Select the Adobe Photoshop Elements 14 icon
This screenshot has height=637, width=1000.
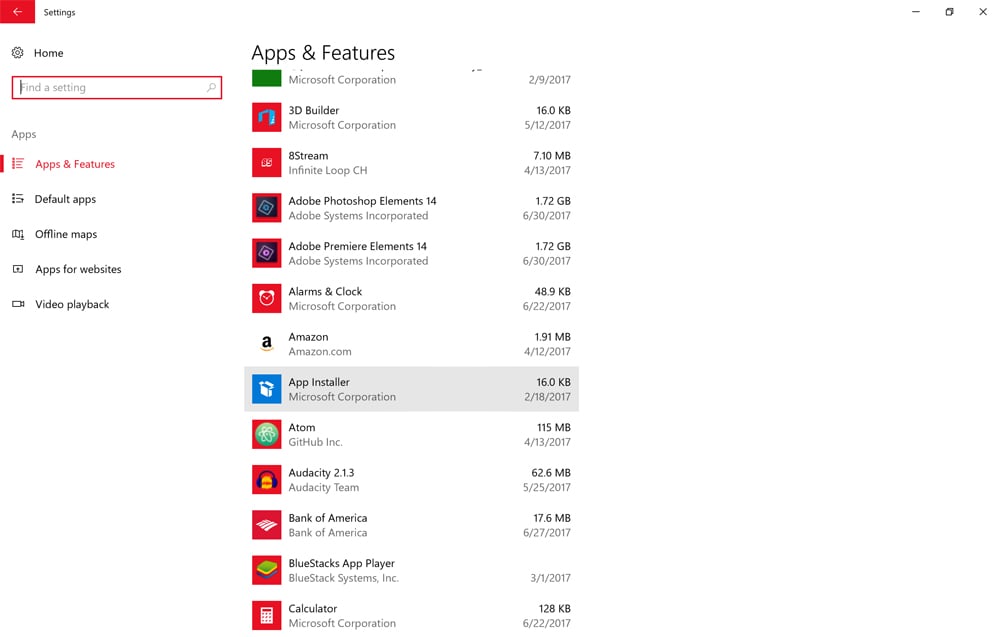[x=266, y=208]
